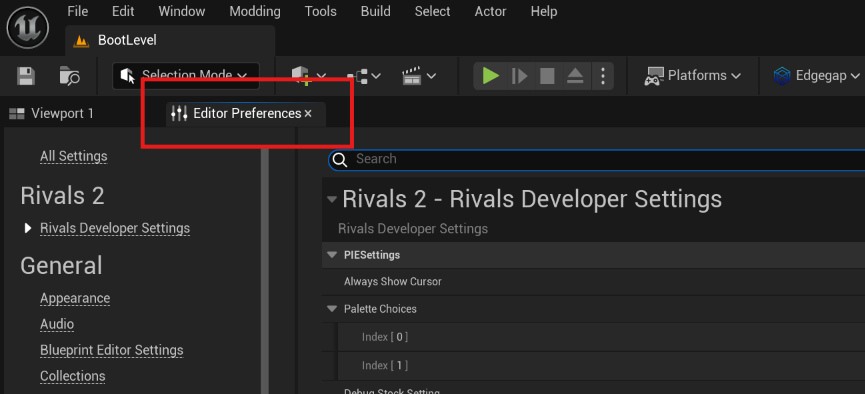Open the Select menu
865x394 pixels.
[432, 11]
